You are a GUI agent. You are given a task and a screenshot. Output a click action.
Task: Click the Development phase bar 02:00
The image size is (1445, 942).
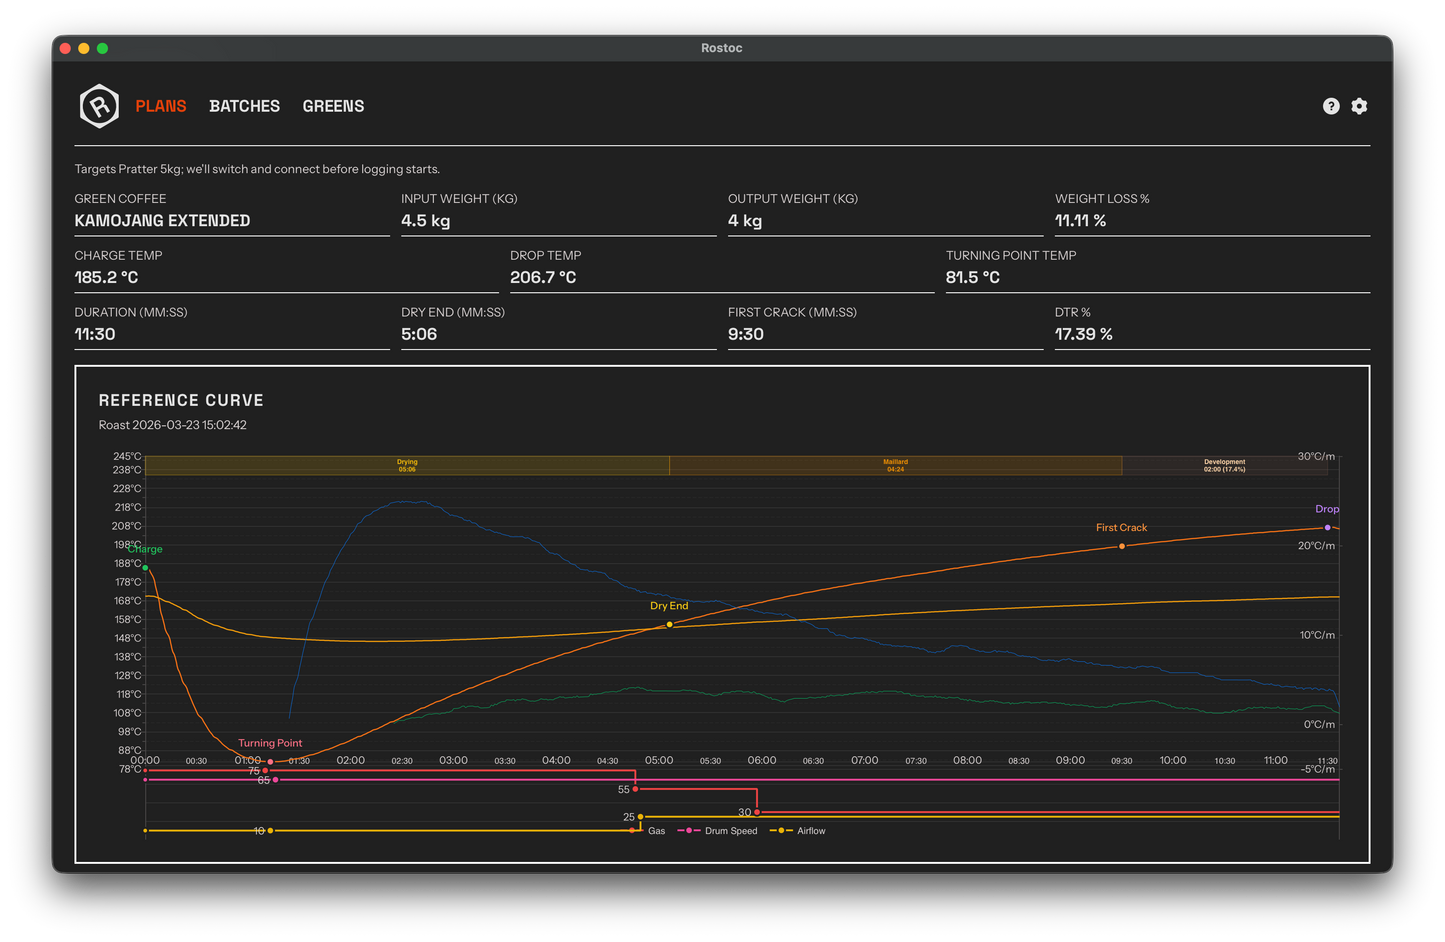pos(1225,465)
